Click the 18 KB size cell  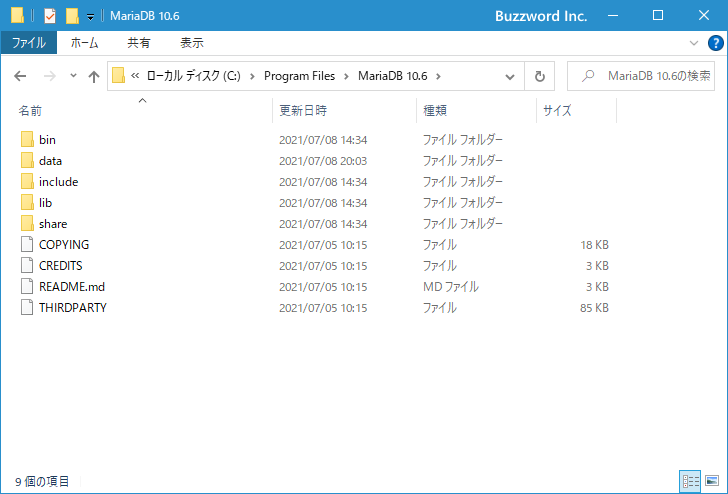[x=594, y=245]
